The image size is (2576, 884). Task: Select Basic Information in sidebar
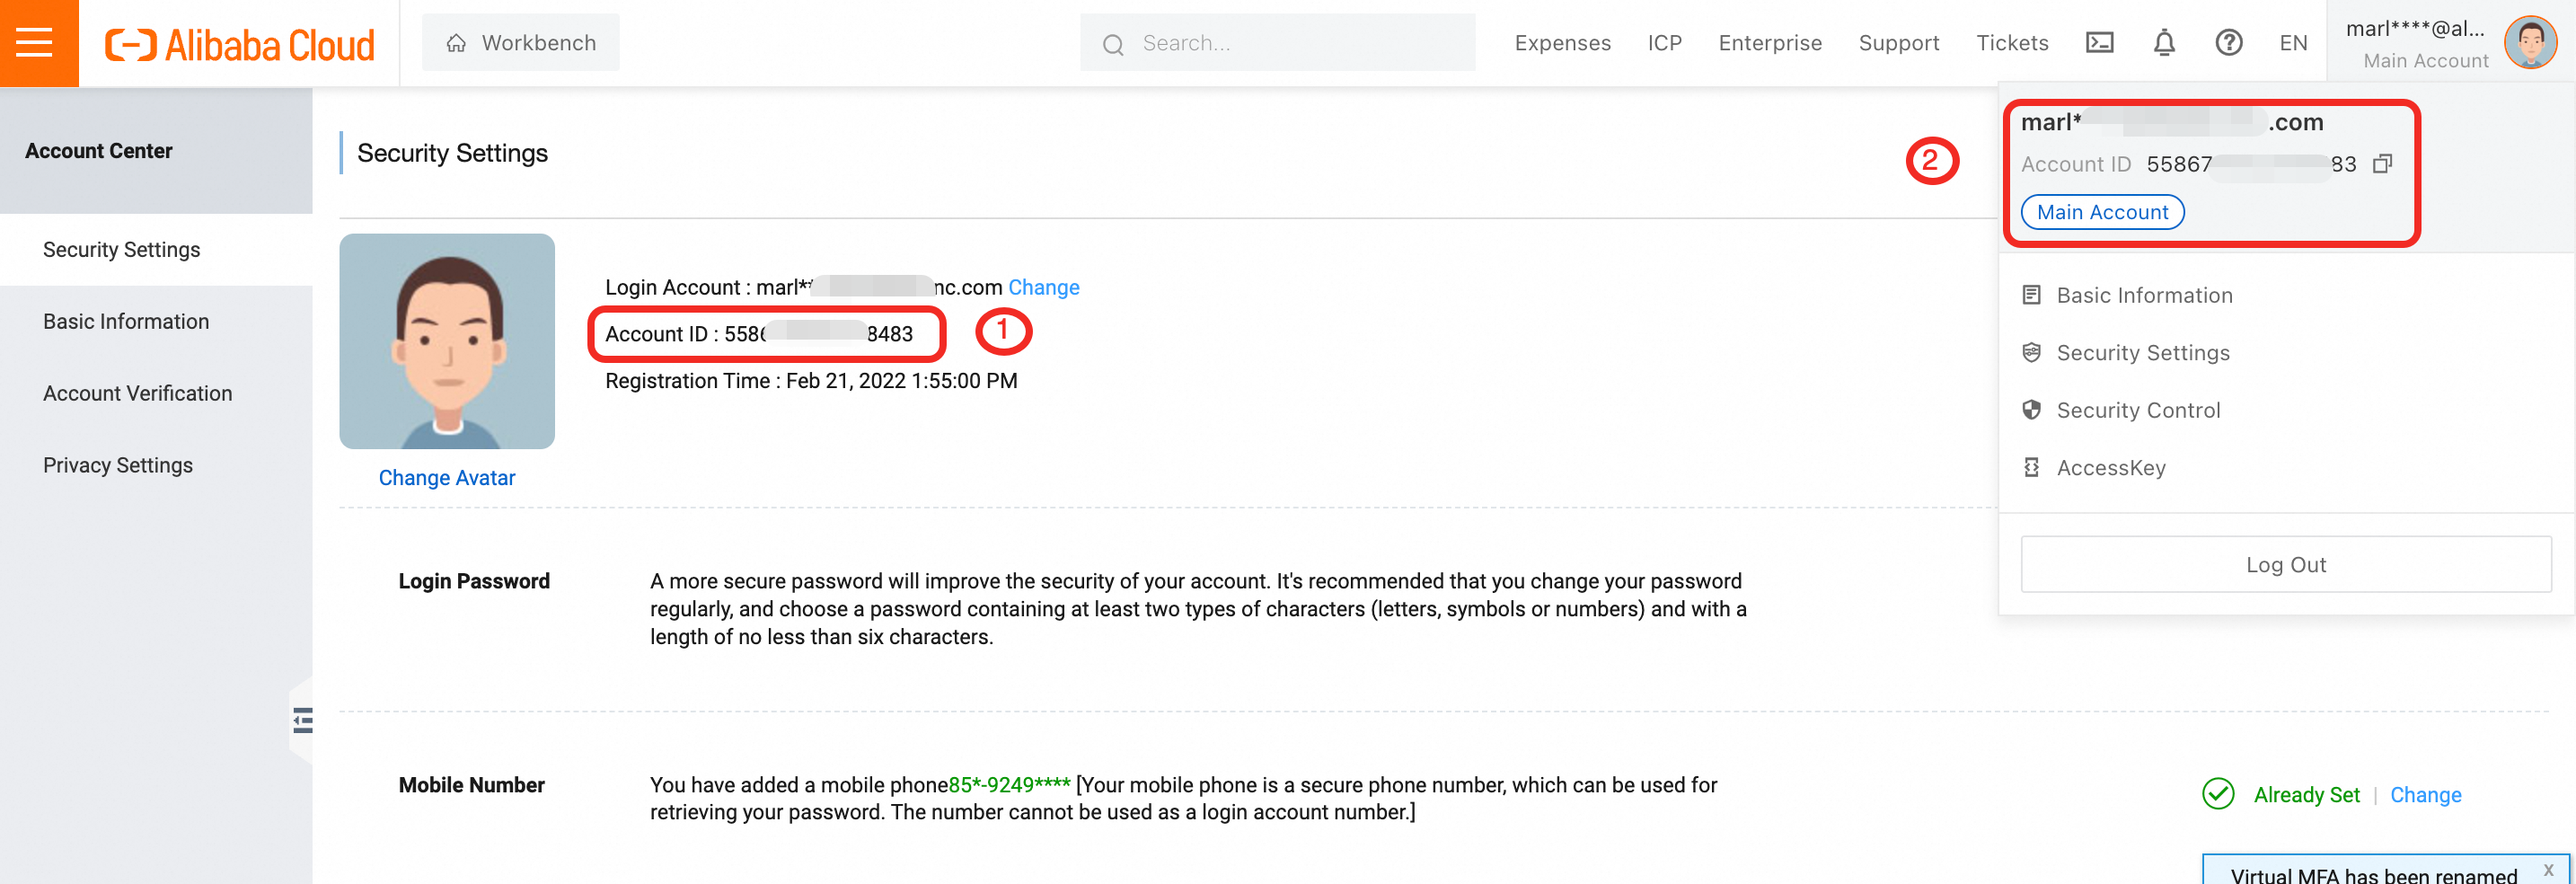point(156,322)
